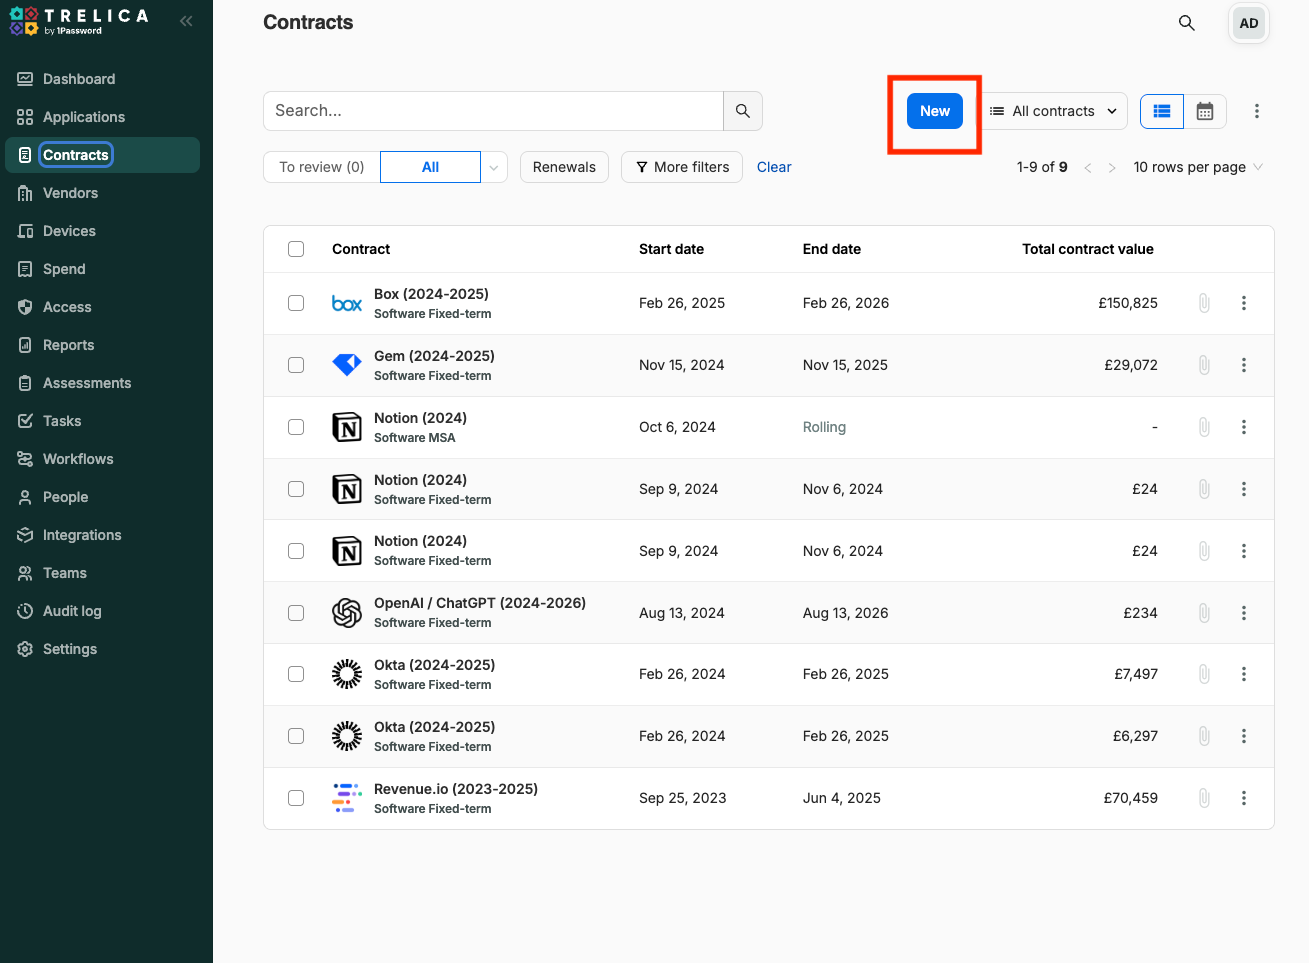Image resolution: width=1309 pixels, height=963 pixels.
Task: Expand the chevron next to All filter
Action: 494,167
